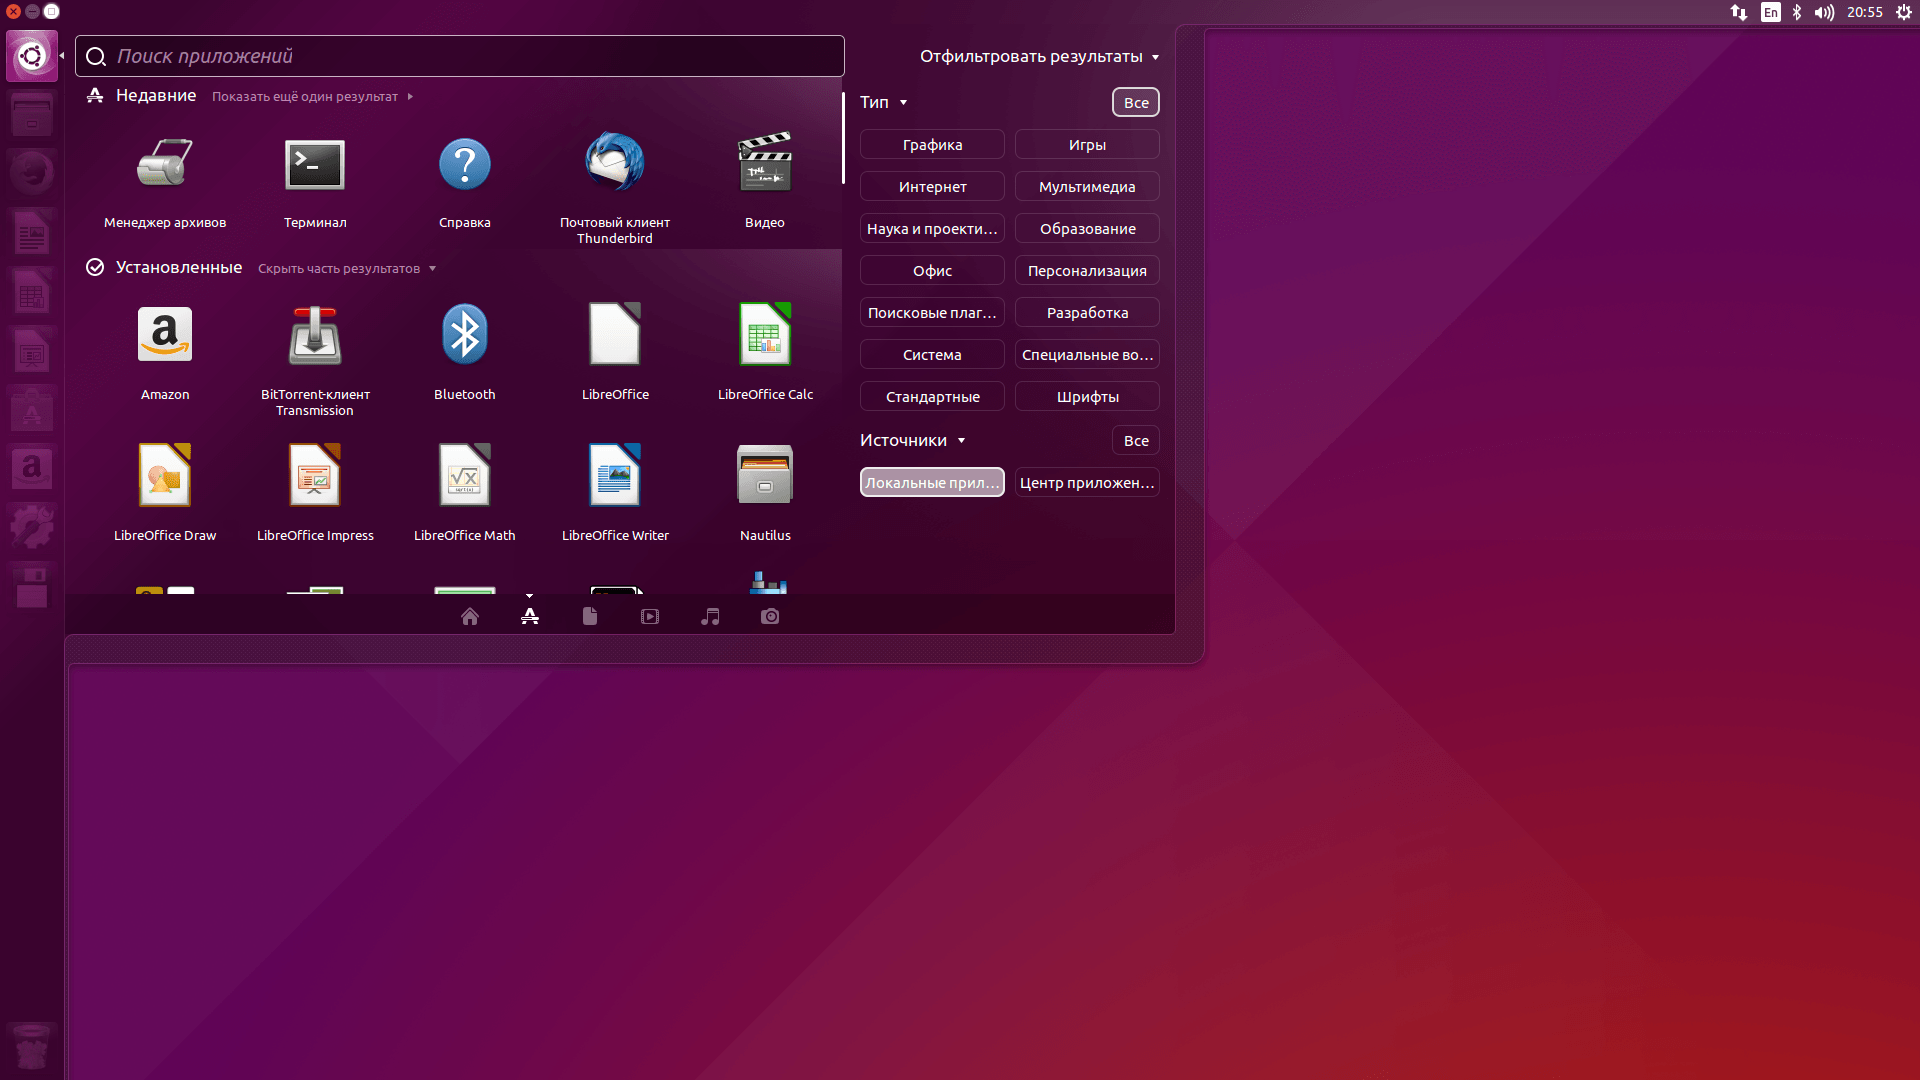1920x1080 pixels.
Task: Open LibreOffice Writer application
Action: (615, 476)
